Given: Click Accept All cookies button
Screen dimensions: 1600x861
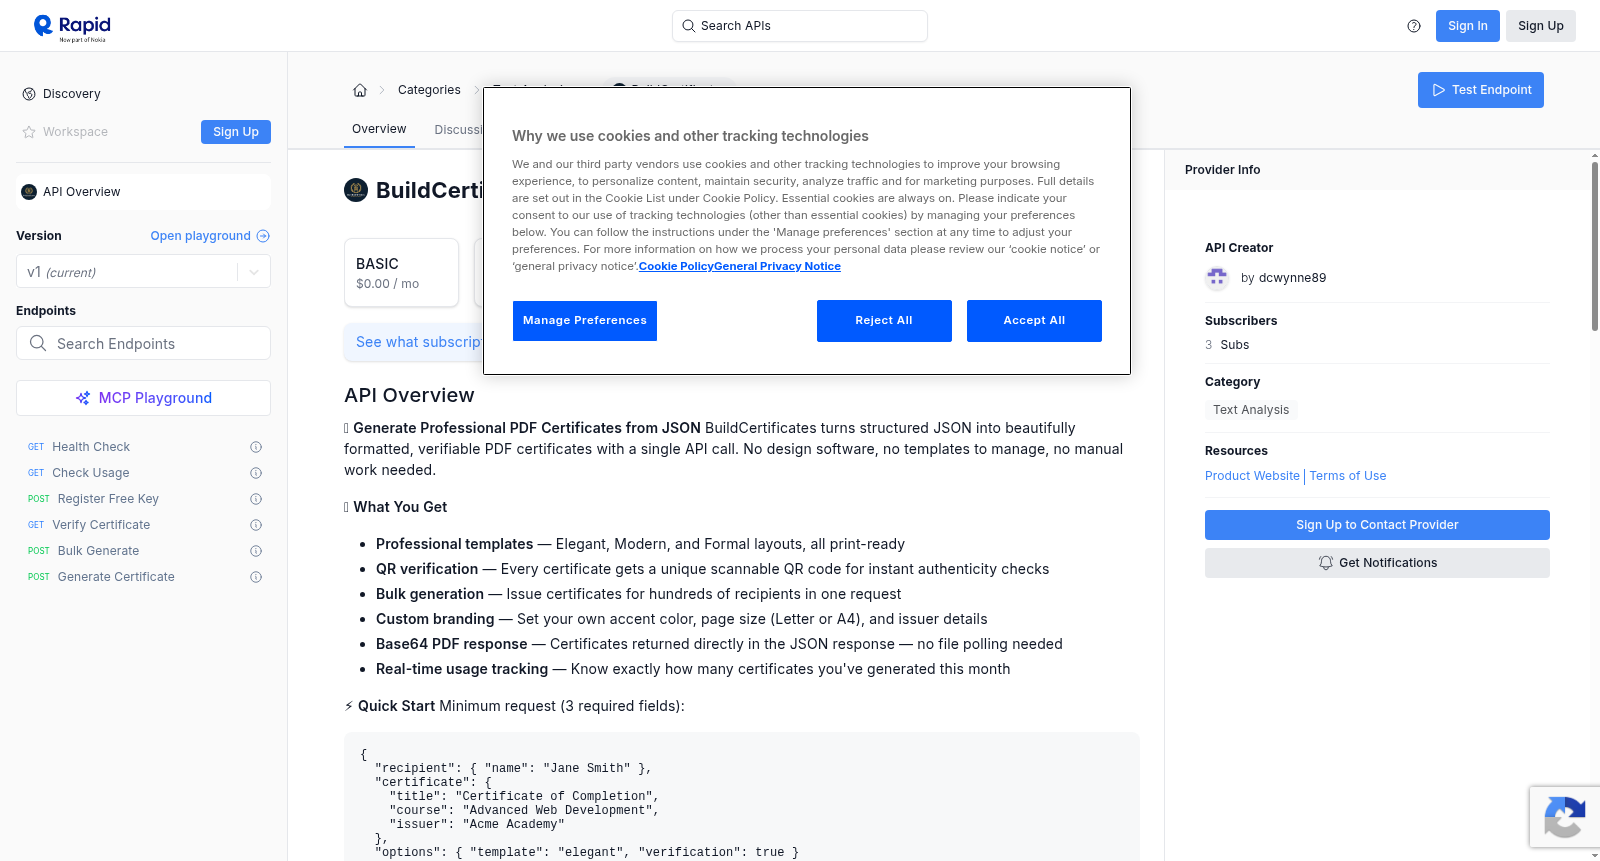Looking at the screenshot, I should (1034, 321).
